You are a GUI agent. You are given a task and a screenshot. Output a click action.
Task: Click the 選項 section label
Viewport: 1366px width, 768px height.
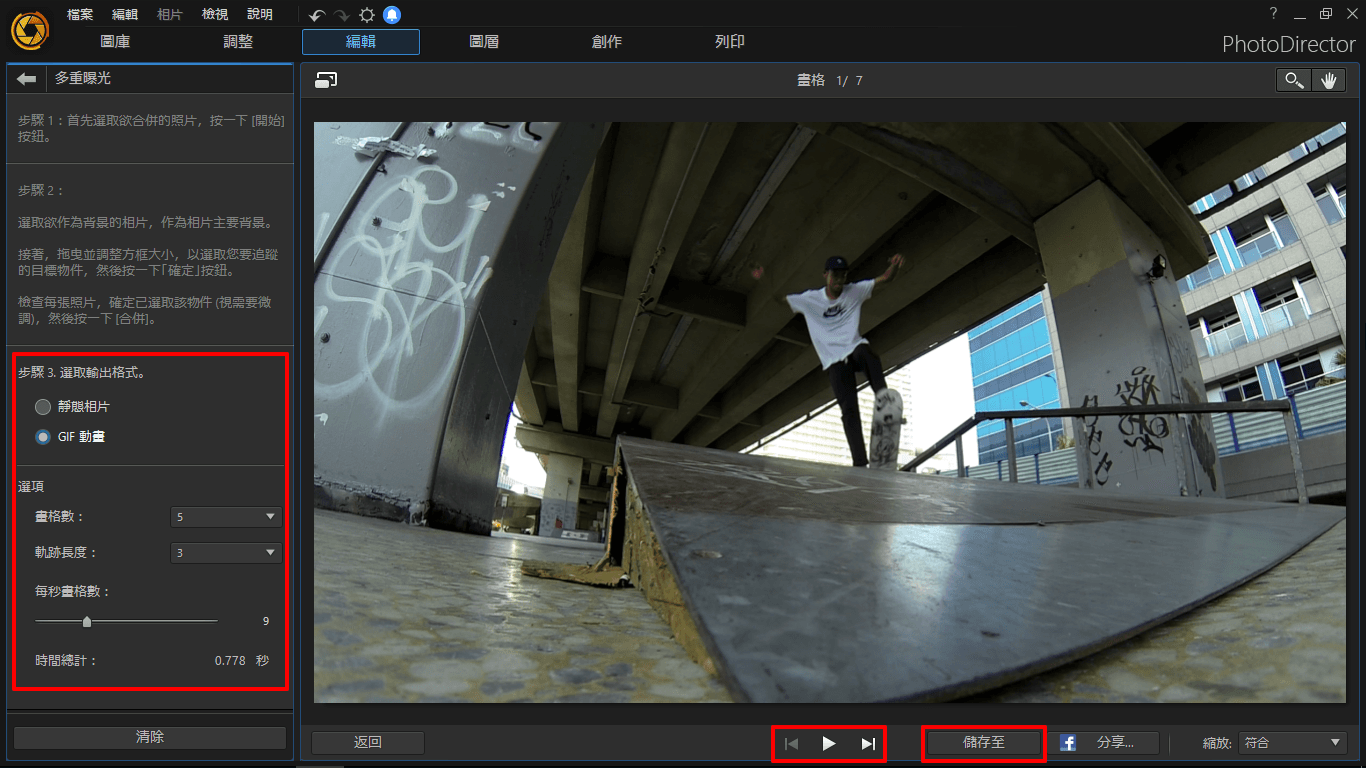(32, 487)
